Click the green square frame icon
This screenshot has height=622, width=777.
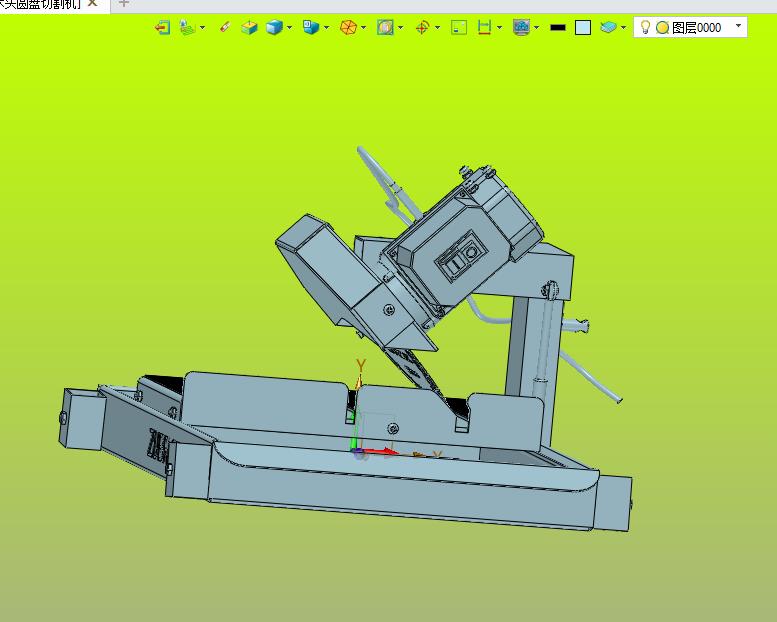(459, 27)
